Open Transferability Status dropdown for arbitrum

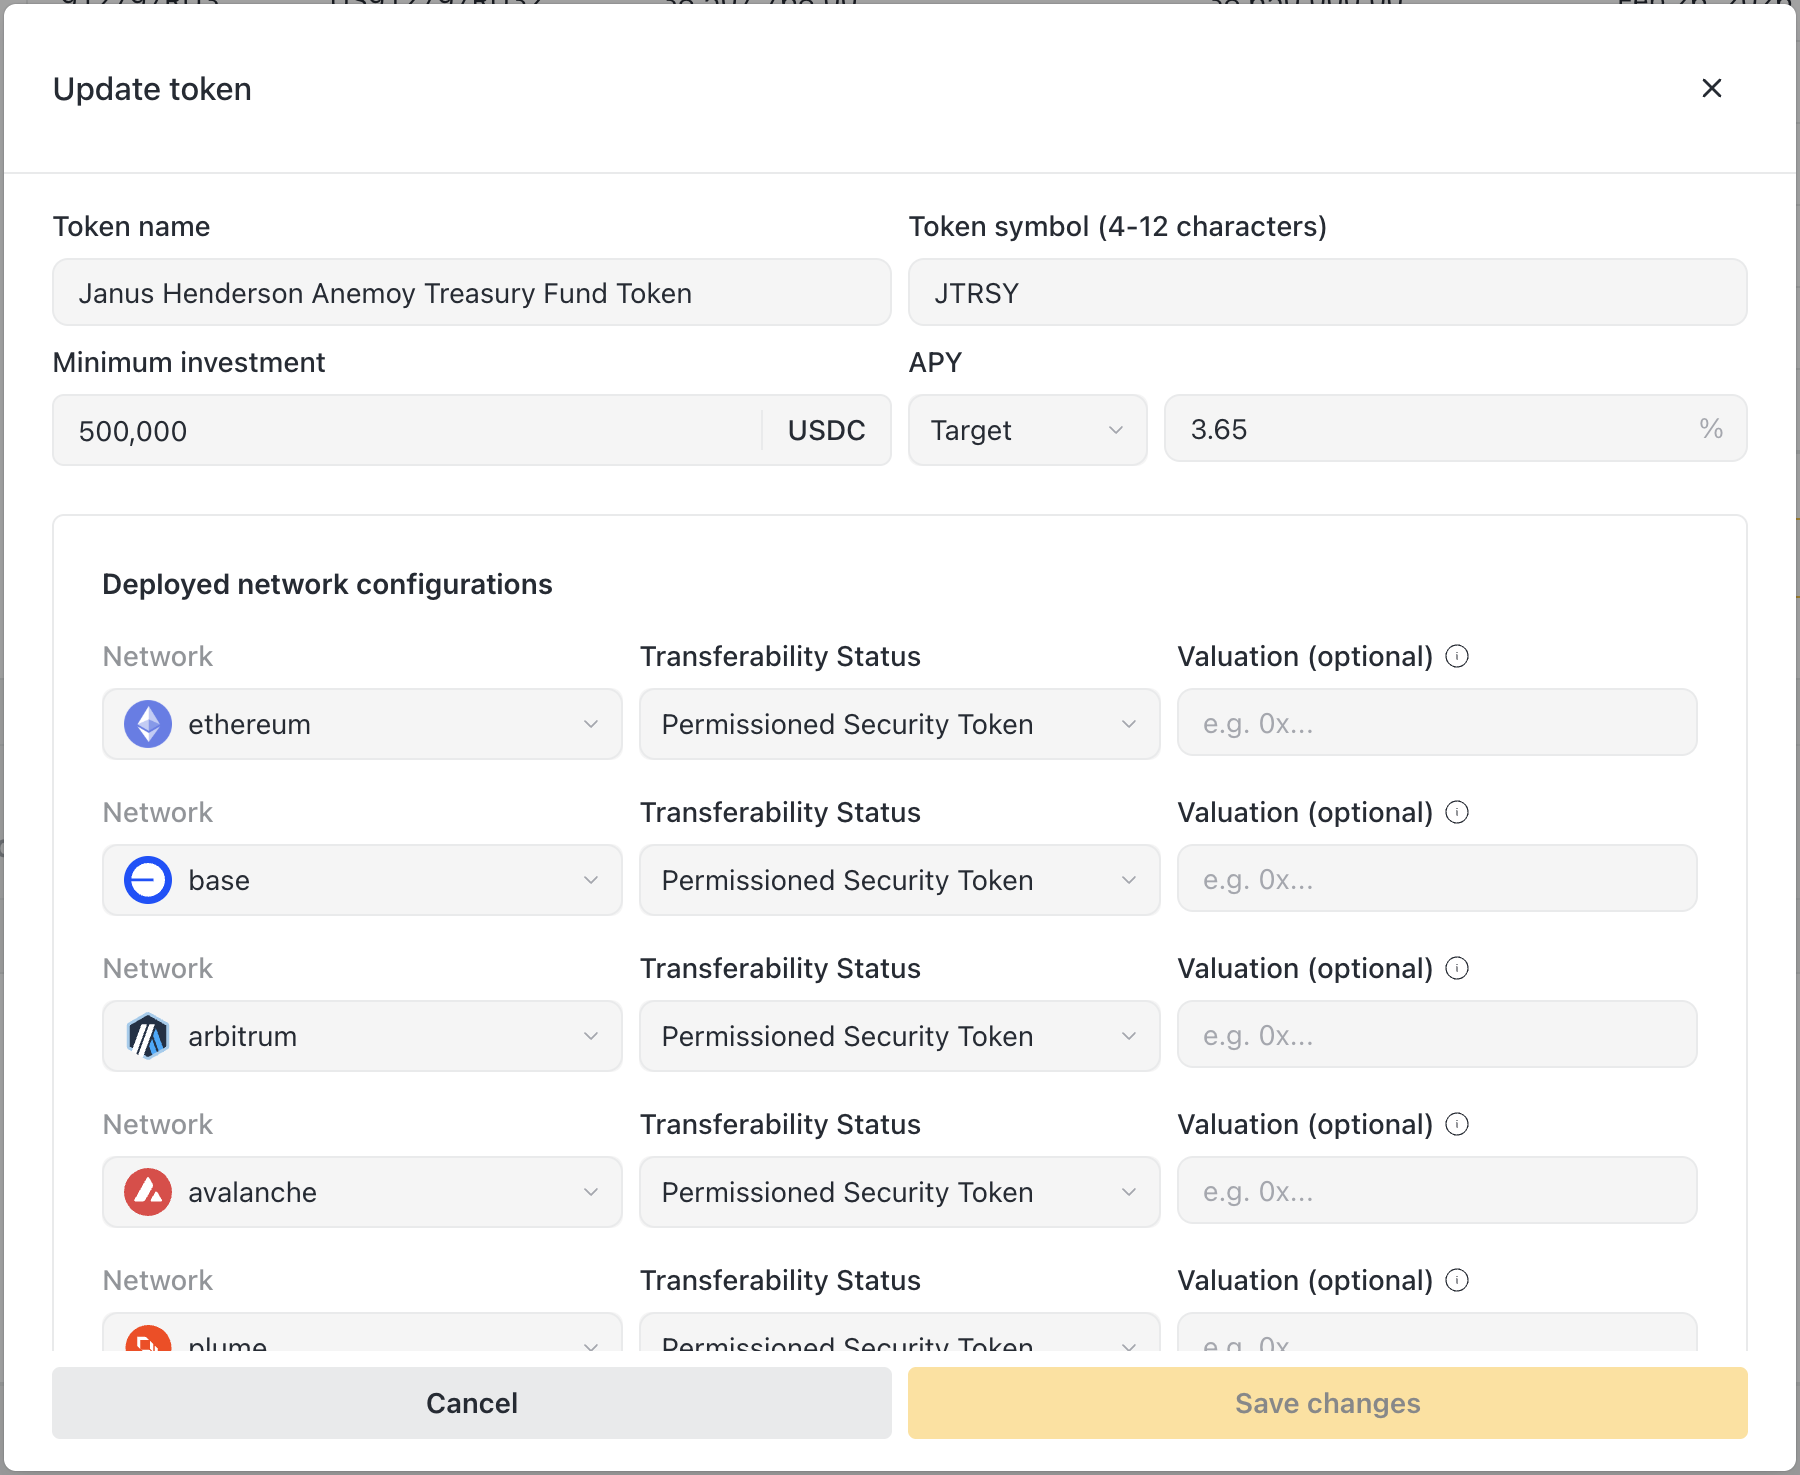click(898, 1036)
